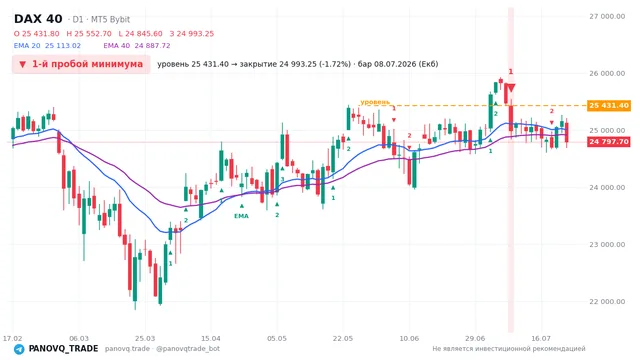640x360 pixels.
Task: Select the orange 25 431.40 level price tag
Action: pos(609,105)
